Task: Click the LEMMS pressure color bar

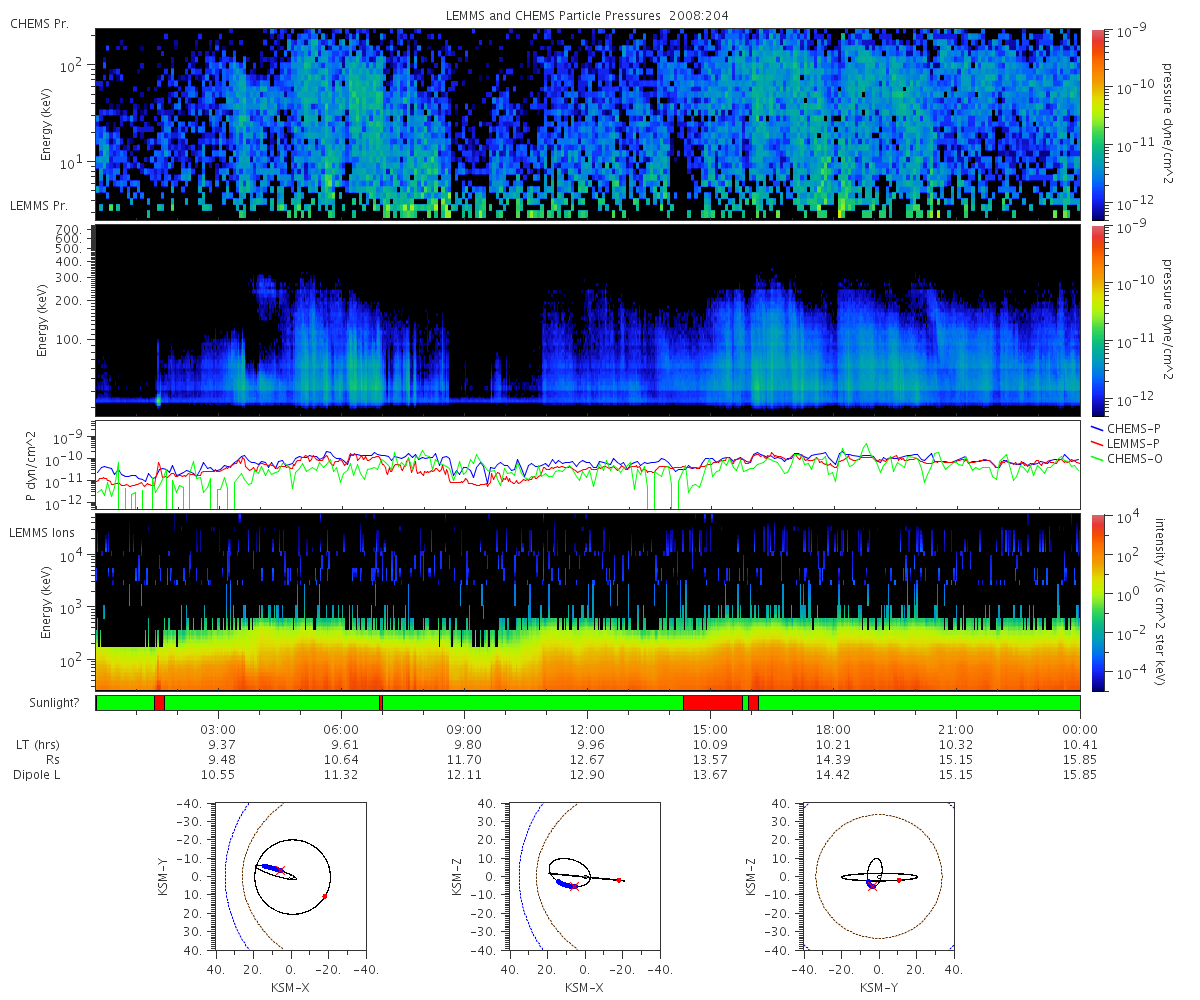Action: [x=1097, y=320]
